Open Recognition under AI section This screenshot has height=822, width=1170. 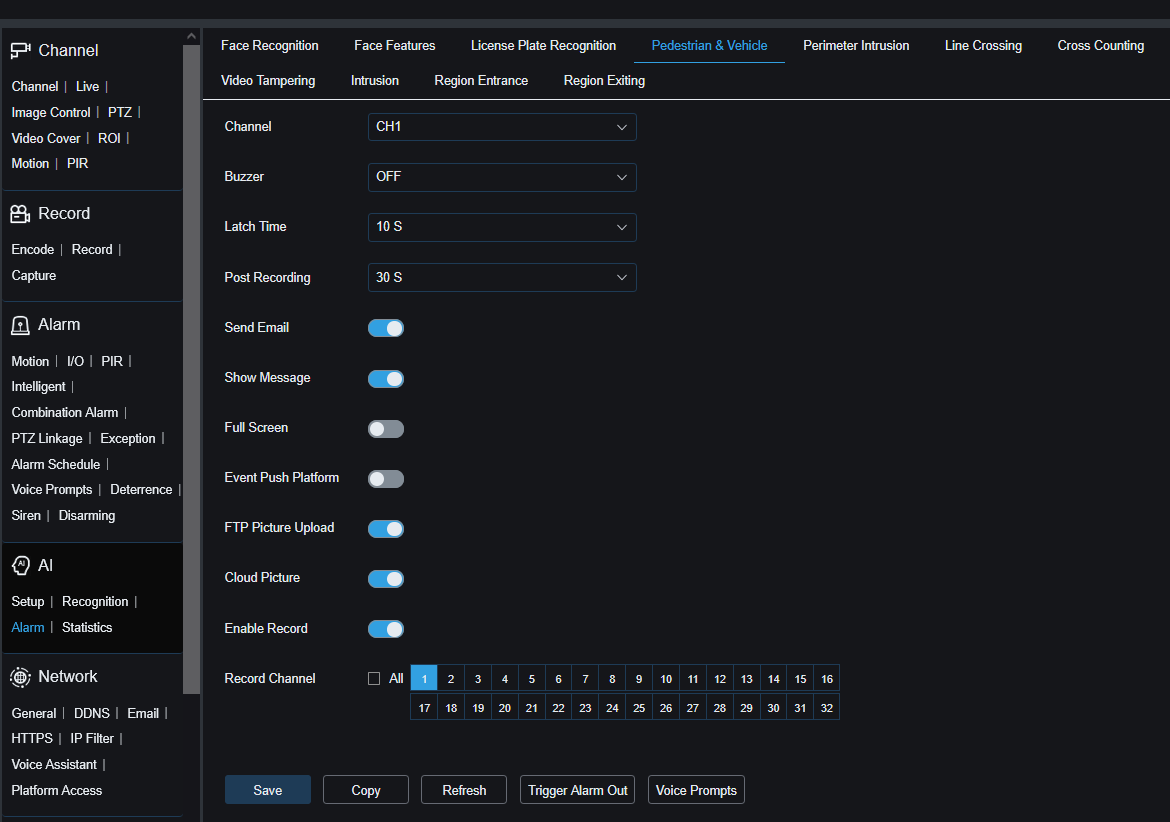[x=95, y=602]
